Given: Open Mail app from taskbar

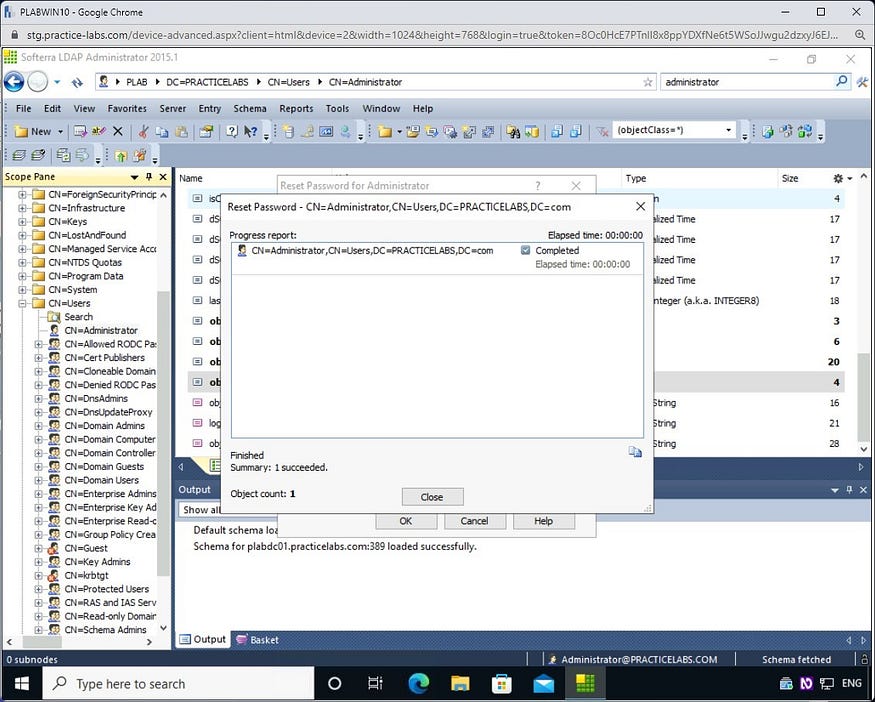Looking at the screenshot, I should tap(544, 684).
